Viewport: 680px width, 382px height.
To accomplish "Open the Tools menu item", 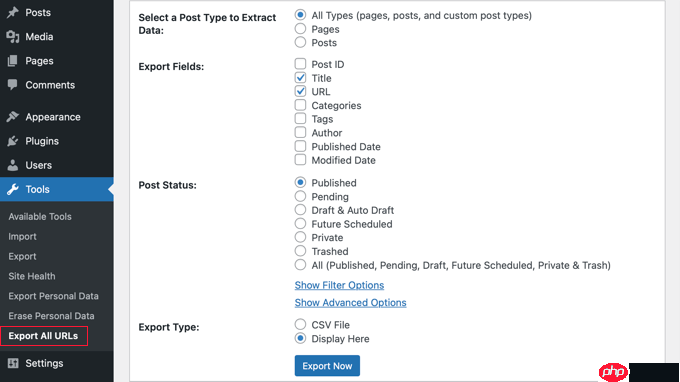I will coord(57,189).
